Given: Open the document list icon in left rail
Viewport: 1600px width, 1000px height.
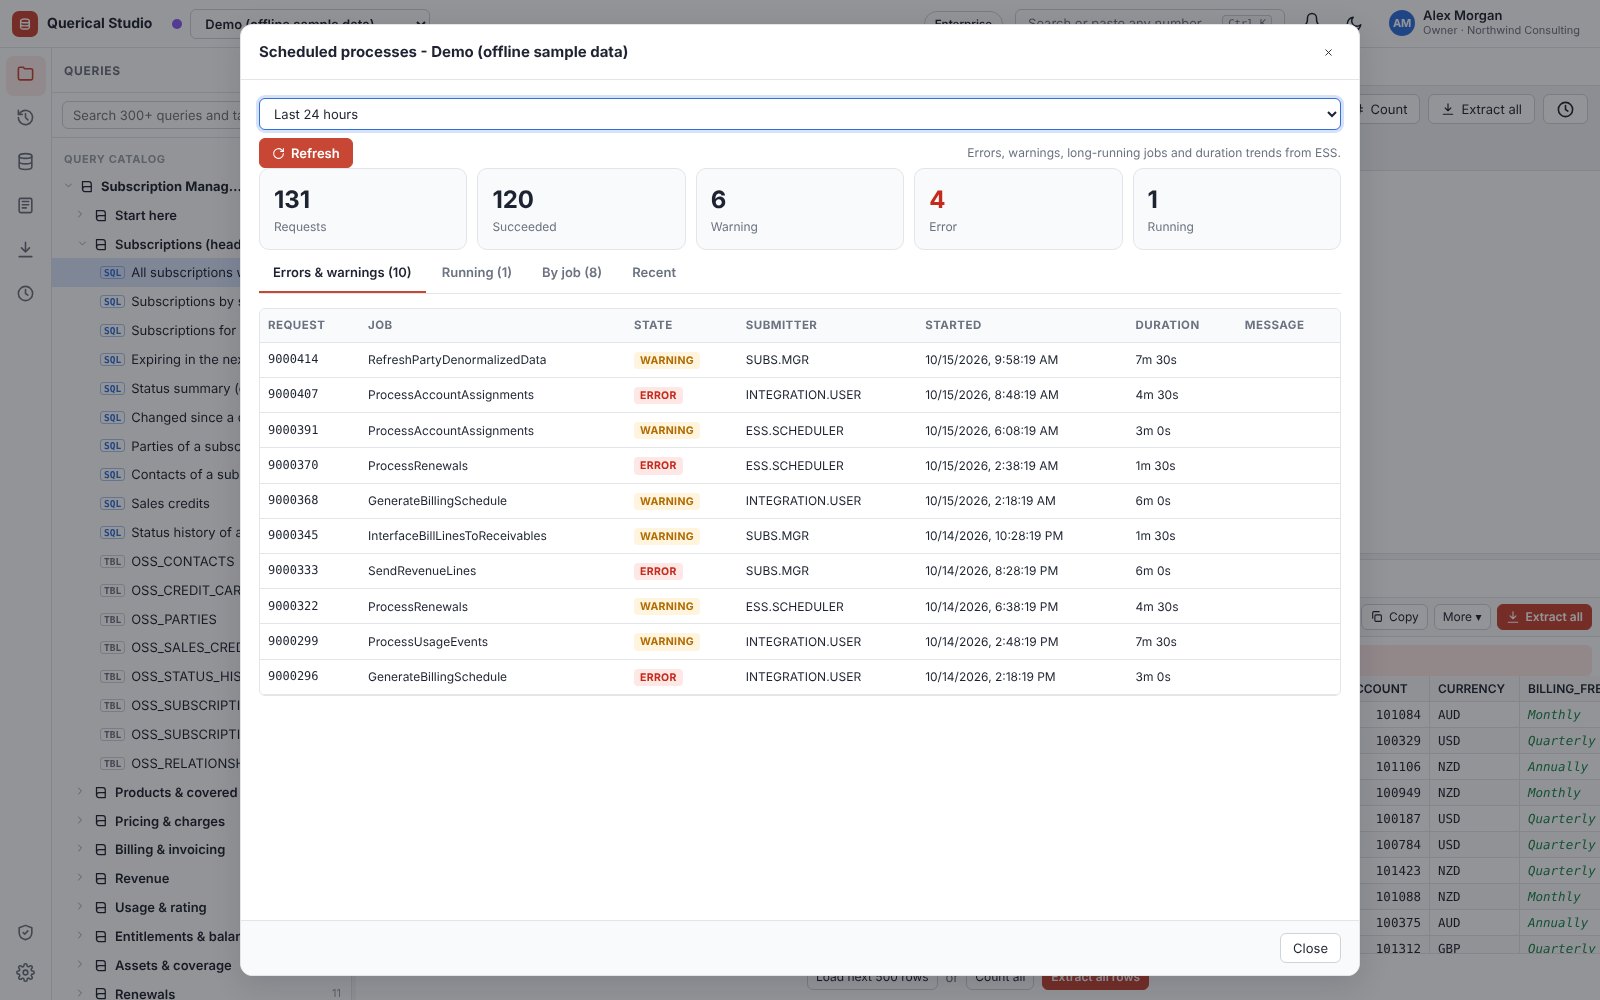Looking at the screenshot, I should tap(26, 206).
